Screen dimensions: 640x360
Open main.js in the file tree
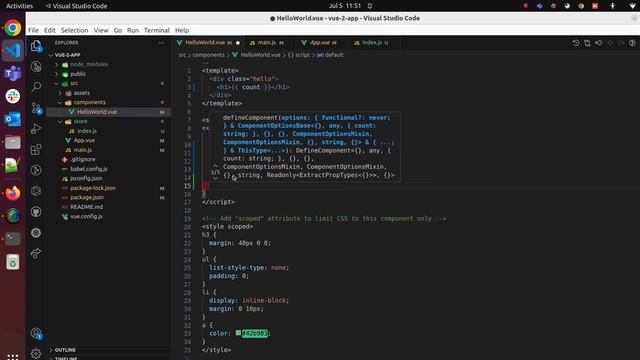pos(108,150)
